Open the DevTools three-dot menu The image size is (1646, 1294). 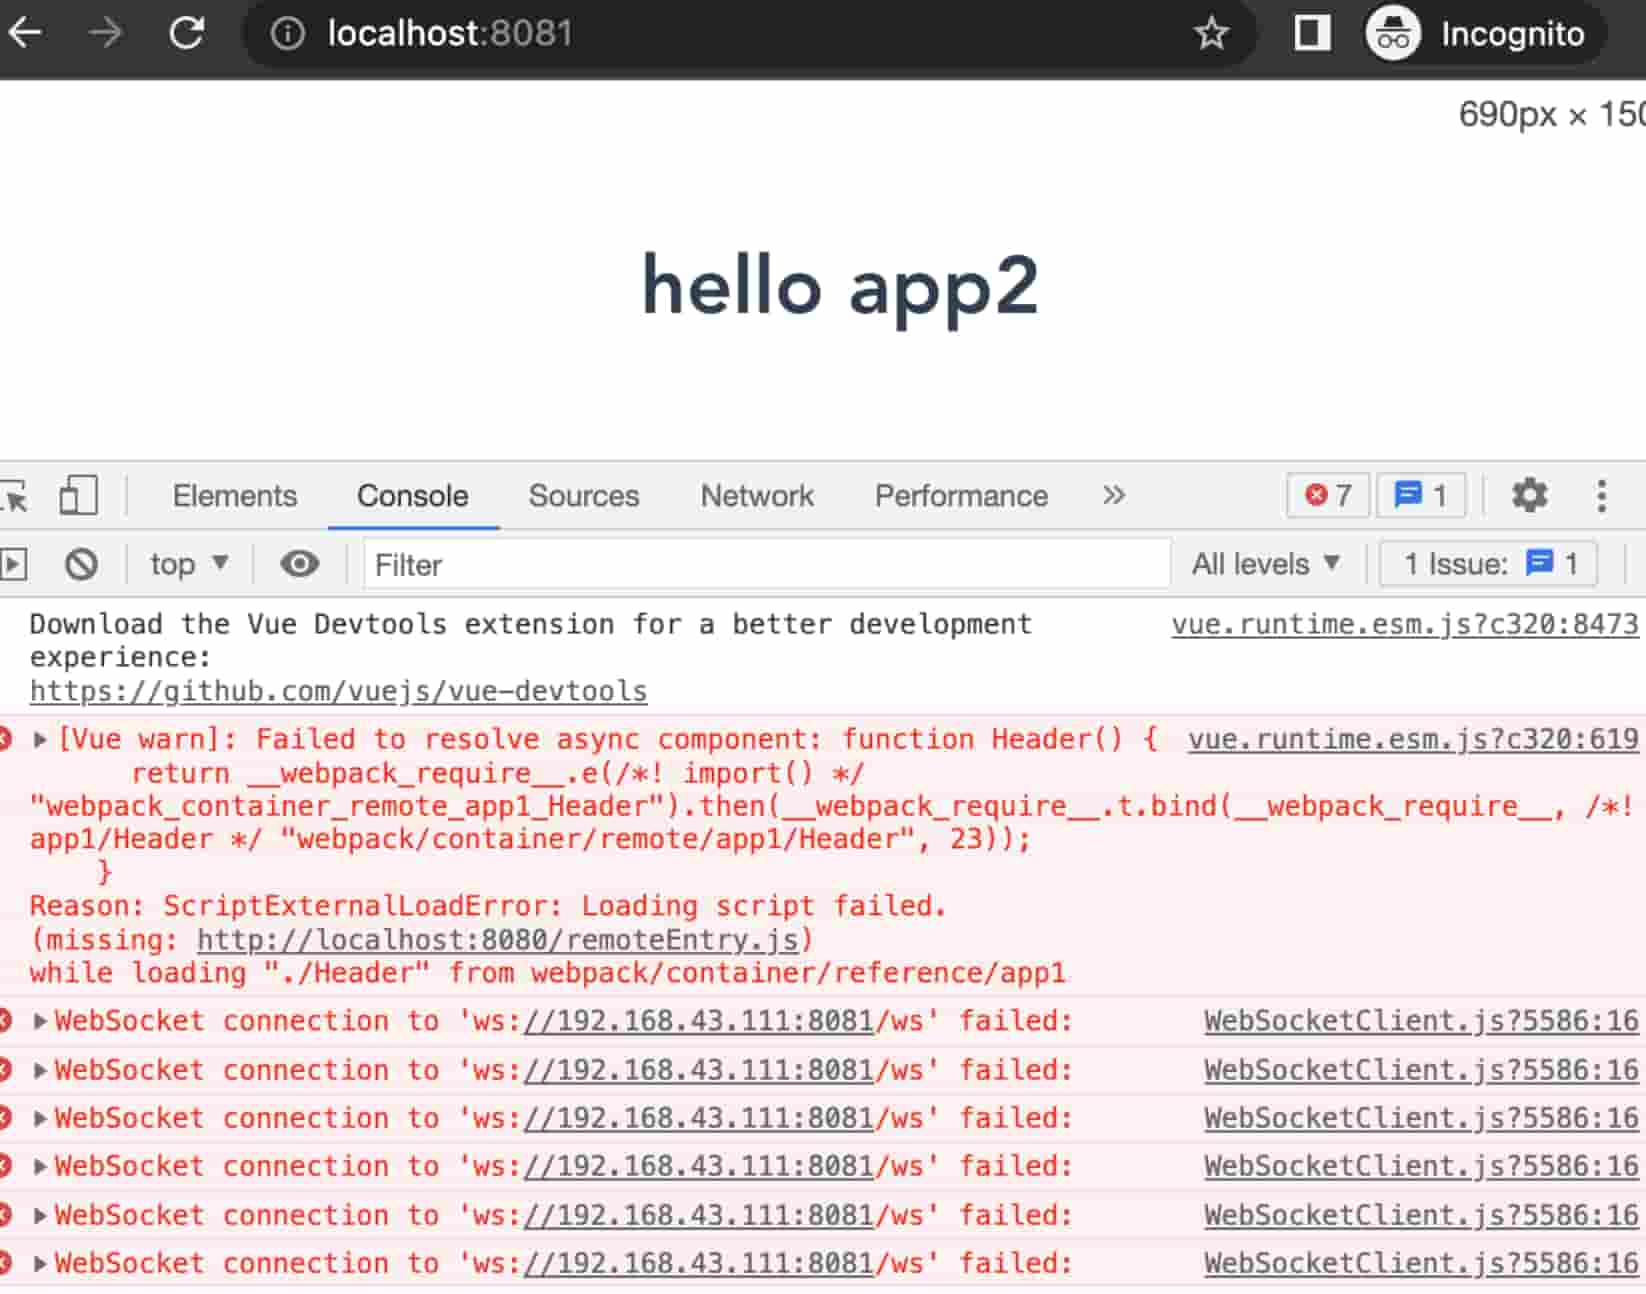[x=1601, y=496]
